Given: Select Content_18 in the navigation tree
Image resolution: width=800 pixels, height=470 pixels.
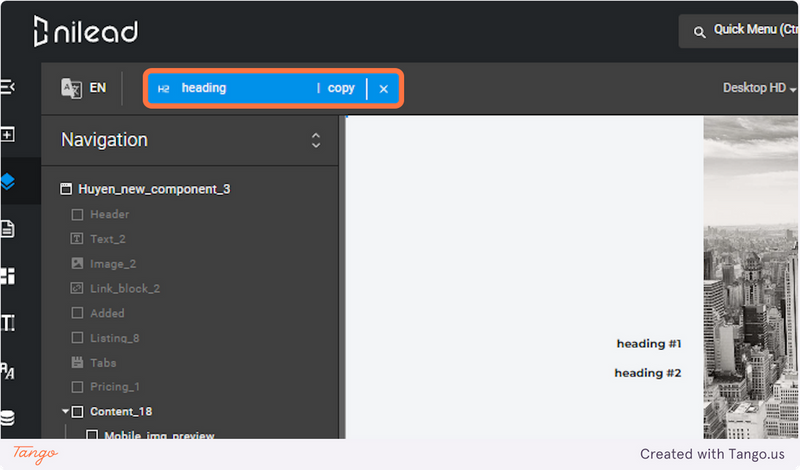Looking at the screenshot, I should pos(121,411).
